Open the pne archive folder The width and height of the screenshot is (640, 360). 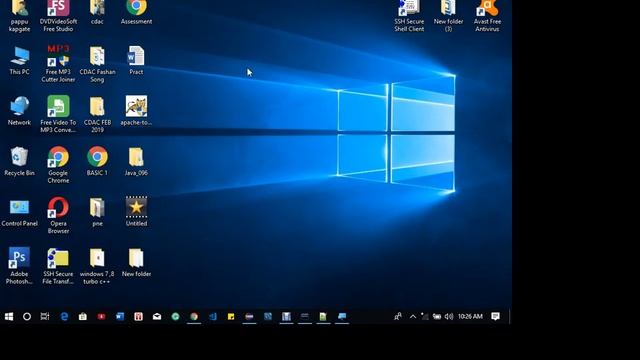[x=97, y=212]
